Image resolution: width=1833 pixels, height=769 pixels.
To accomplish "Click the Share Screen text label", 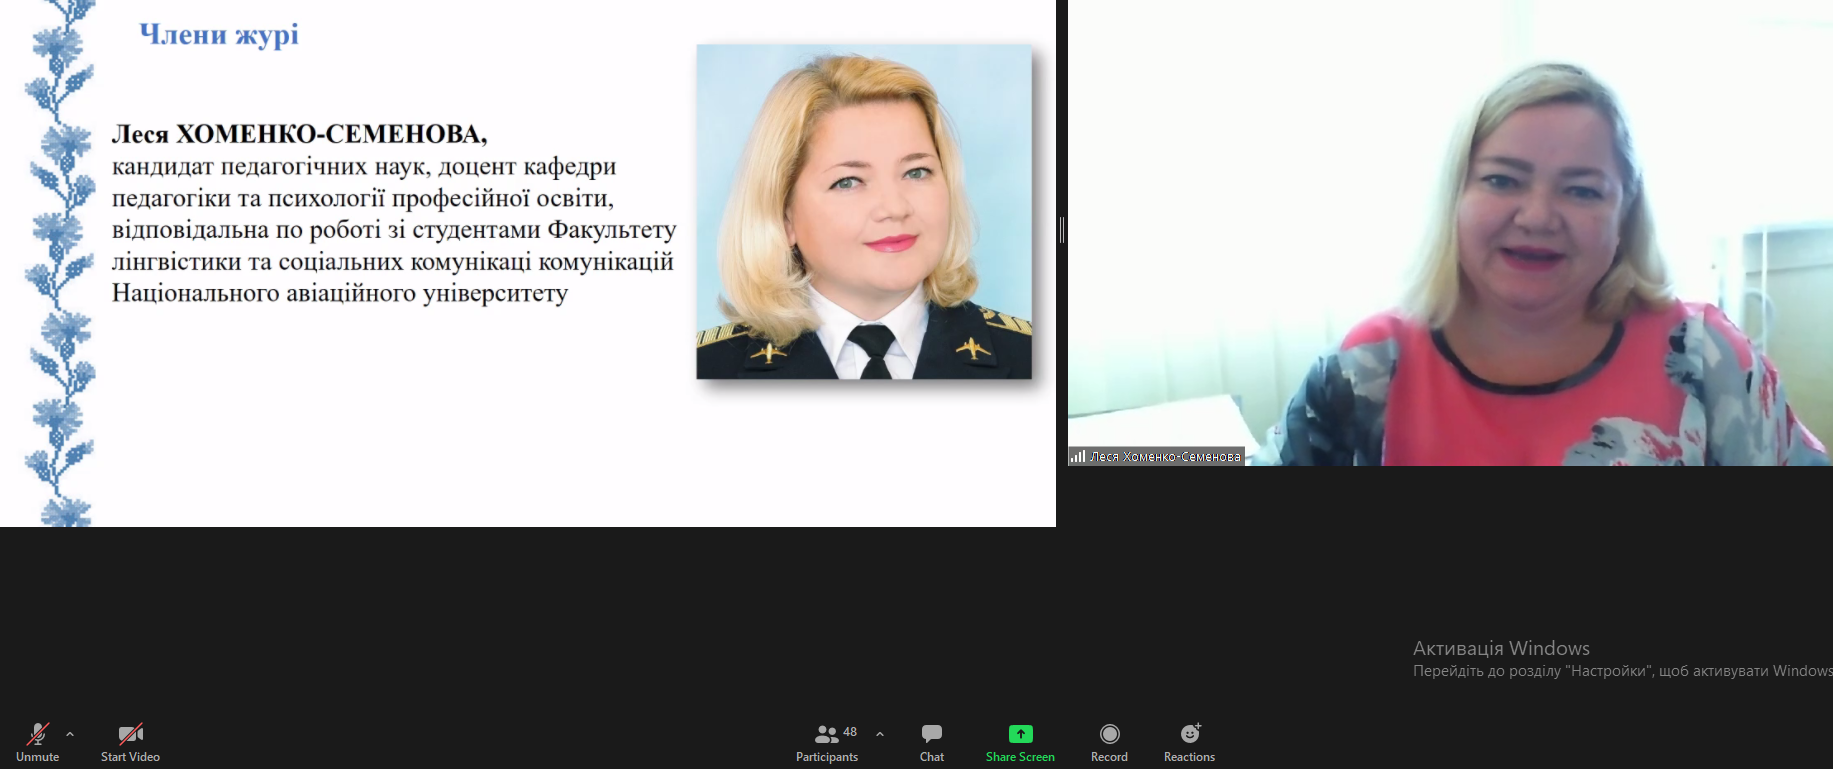I will pyautogui.click(x=1020, y=757).
